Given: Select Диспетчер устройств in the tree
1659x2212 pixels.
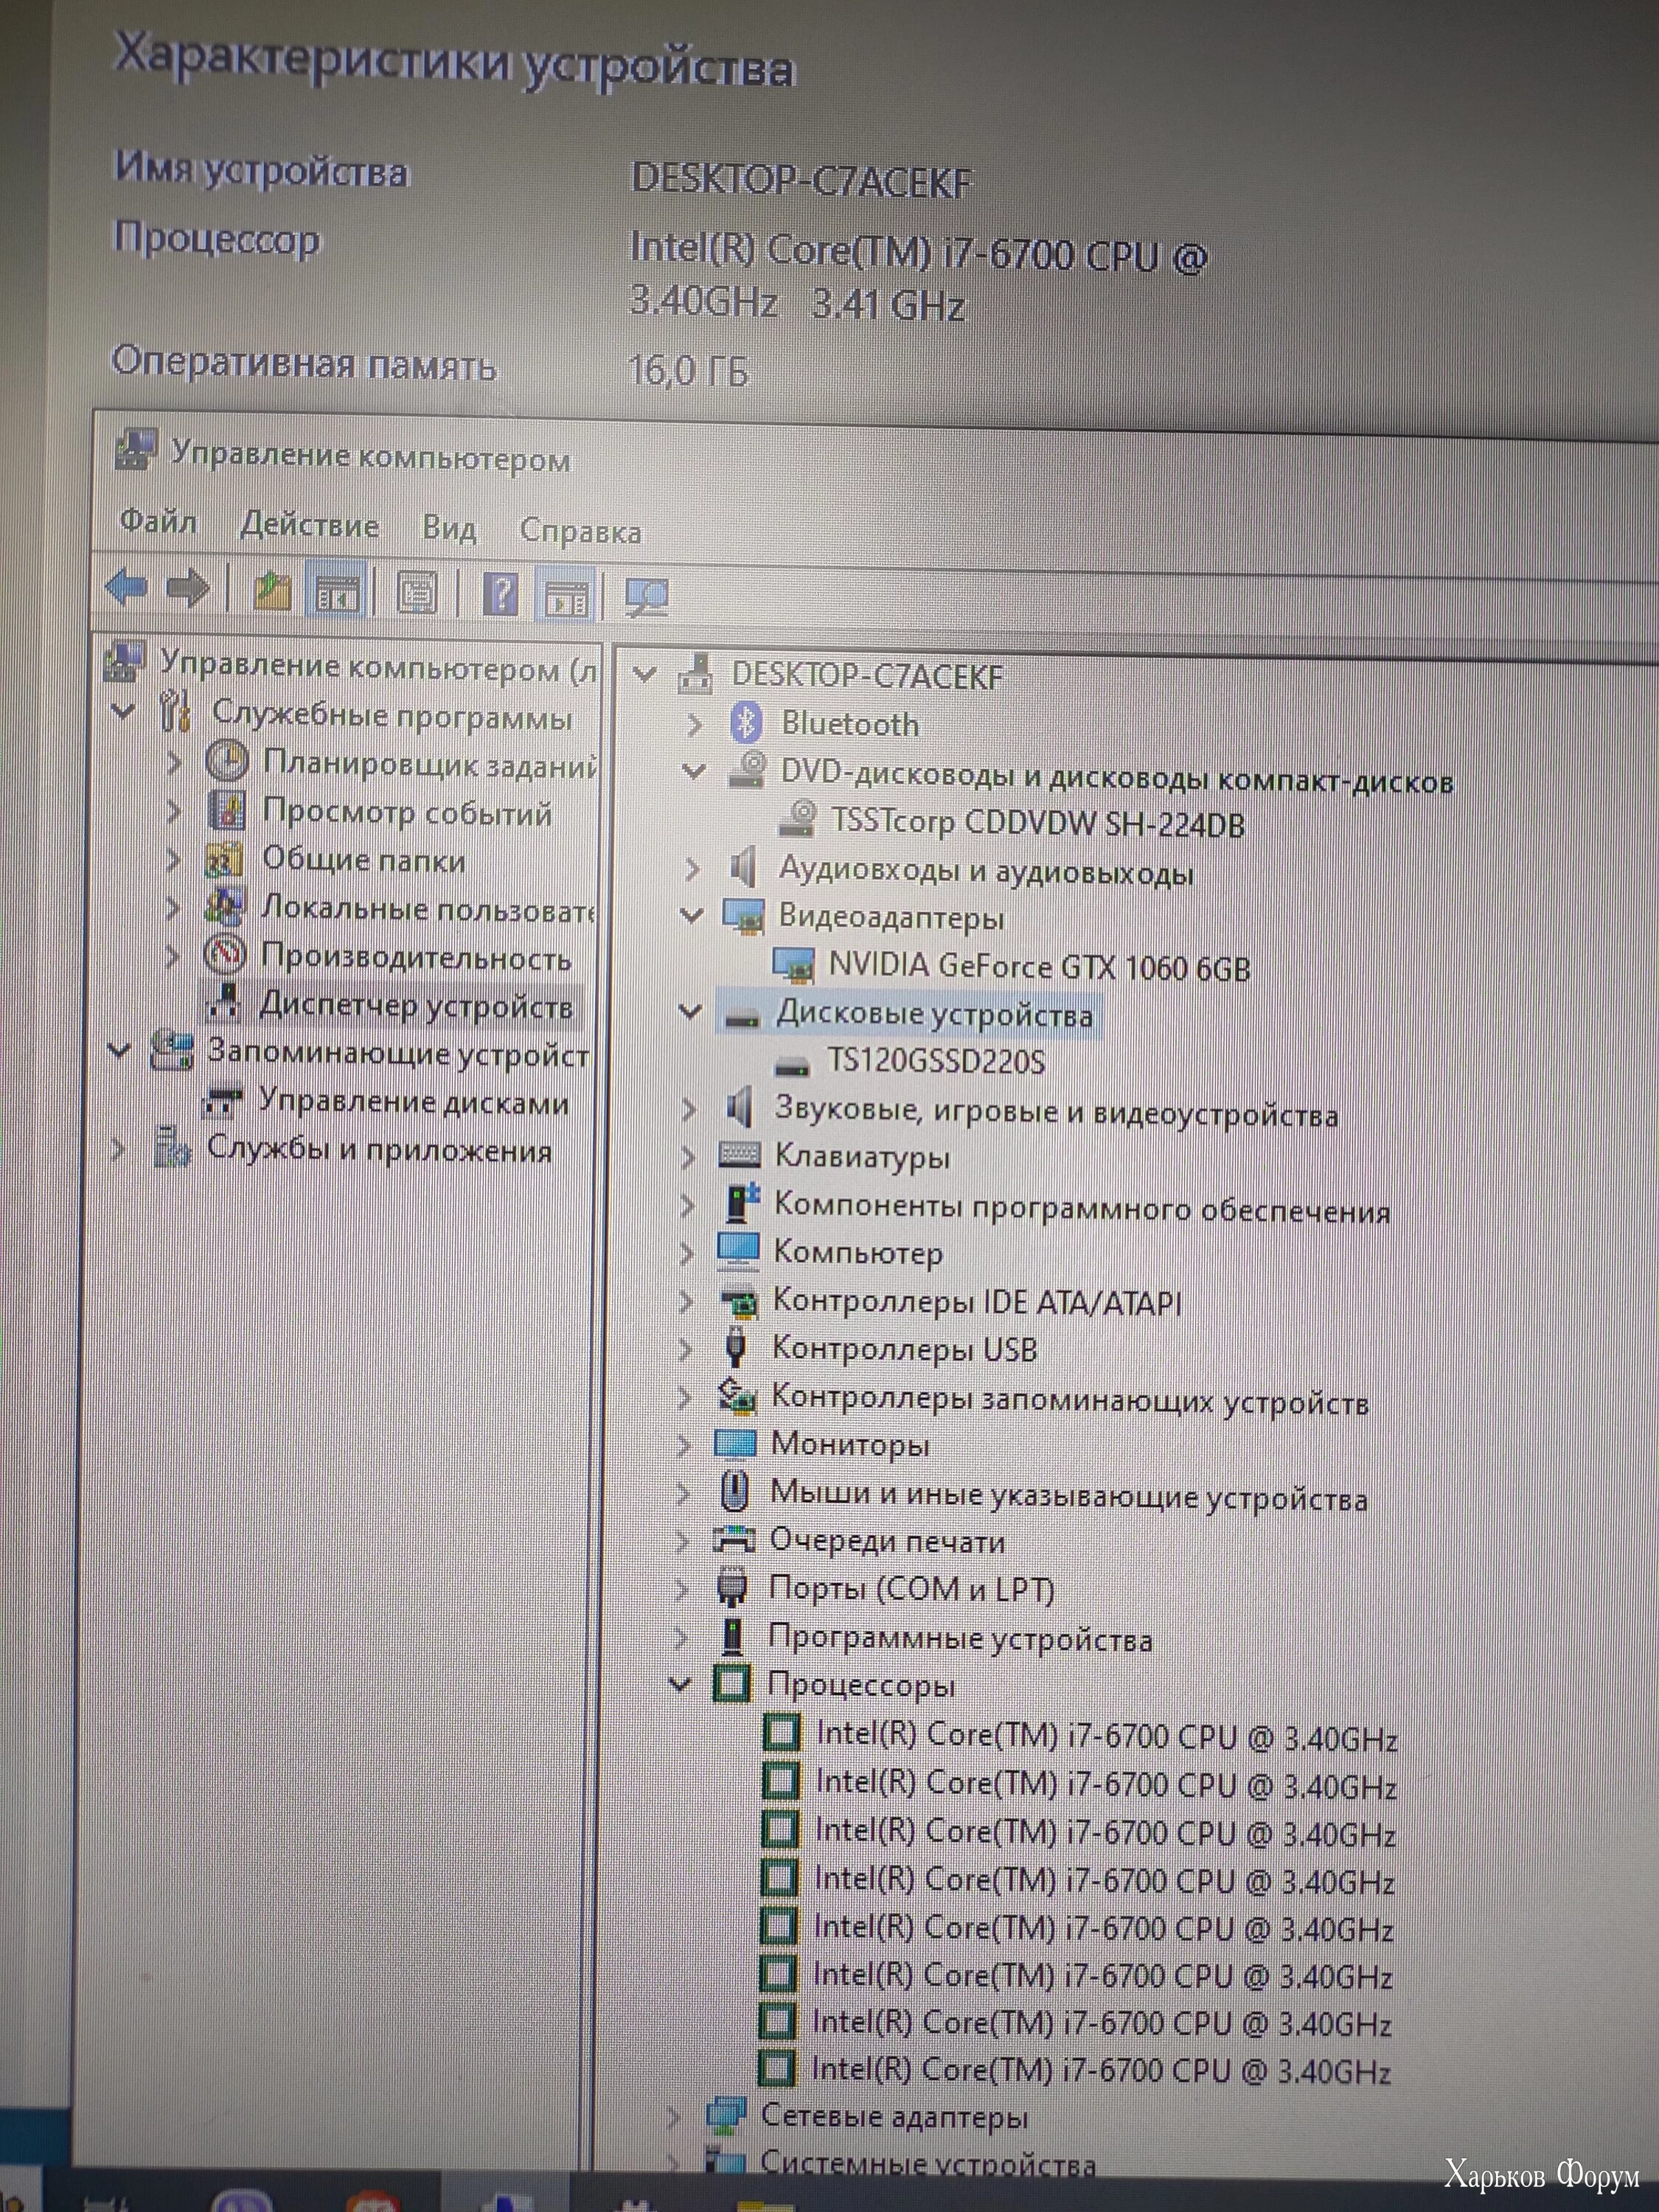Looking at the screenshot, I should pyautogui.click(x=416, y=1005).
